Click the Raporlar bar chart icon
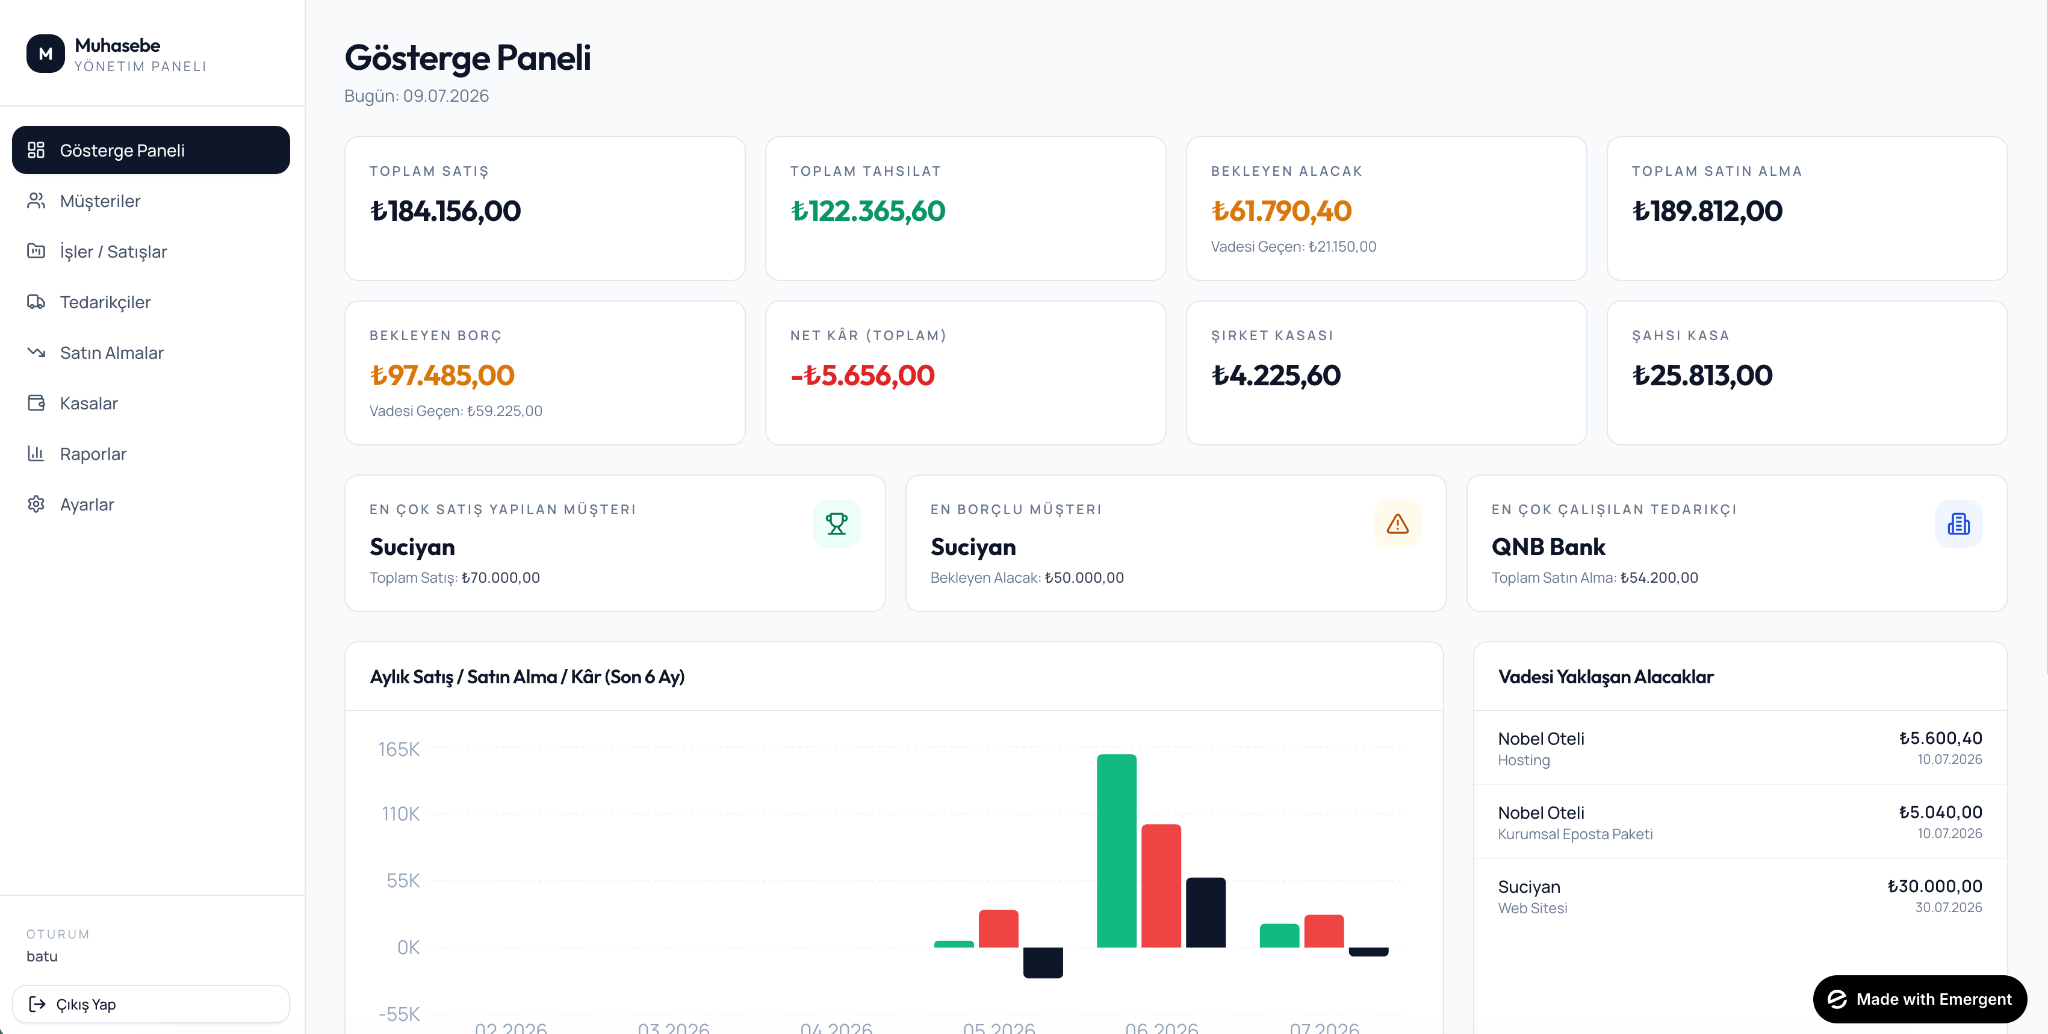 tap(36, 453)
